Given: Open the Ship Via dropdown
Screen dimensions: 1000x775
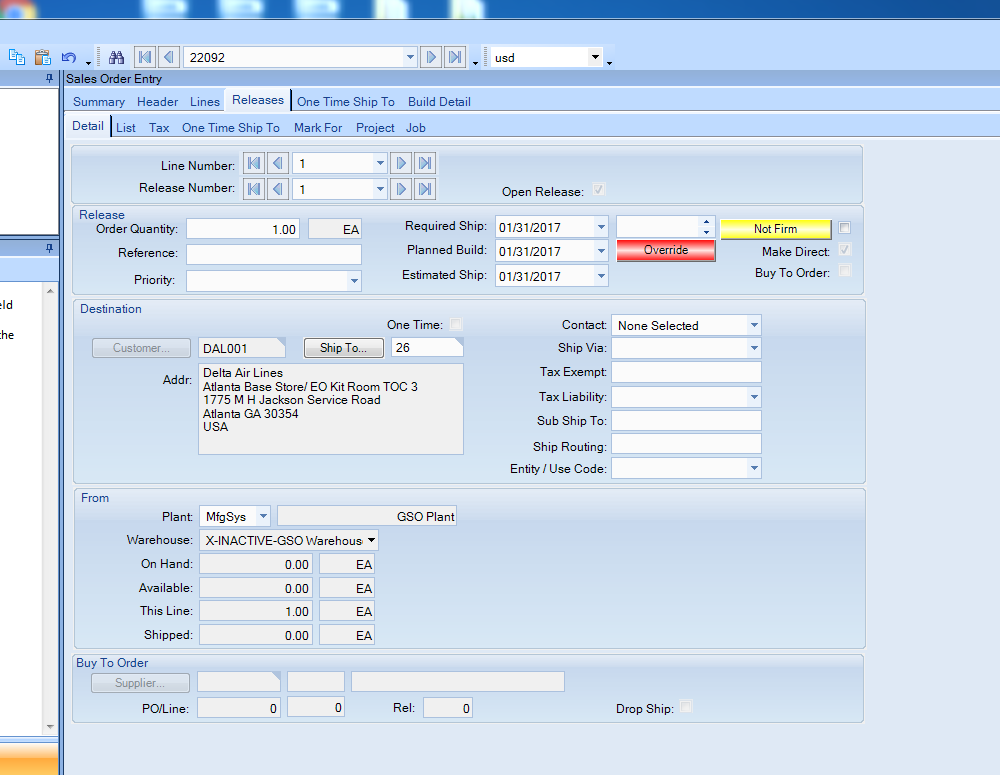Looking at the screenshot, I should tap(753, 348).
